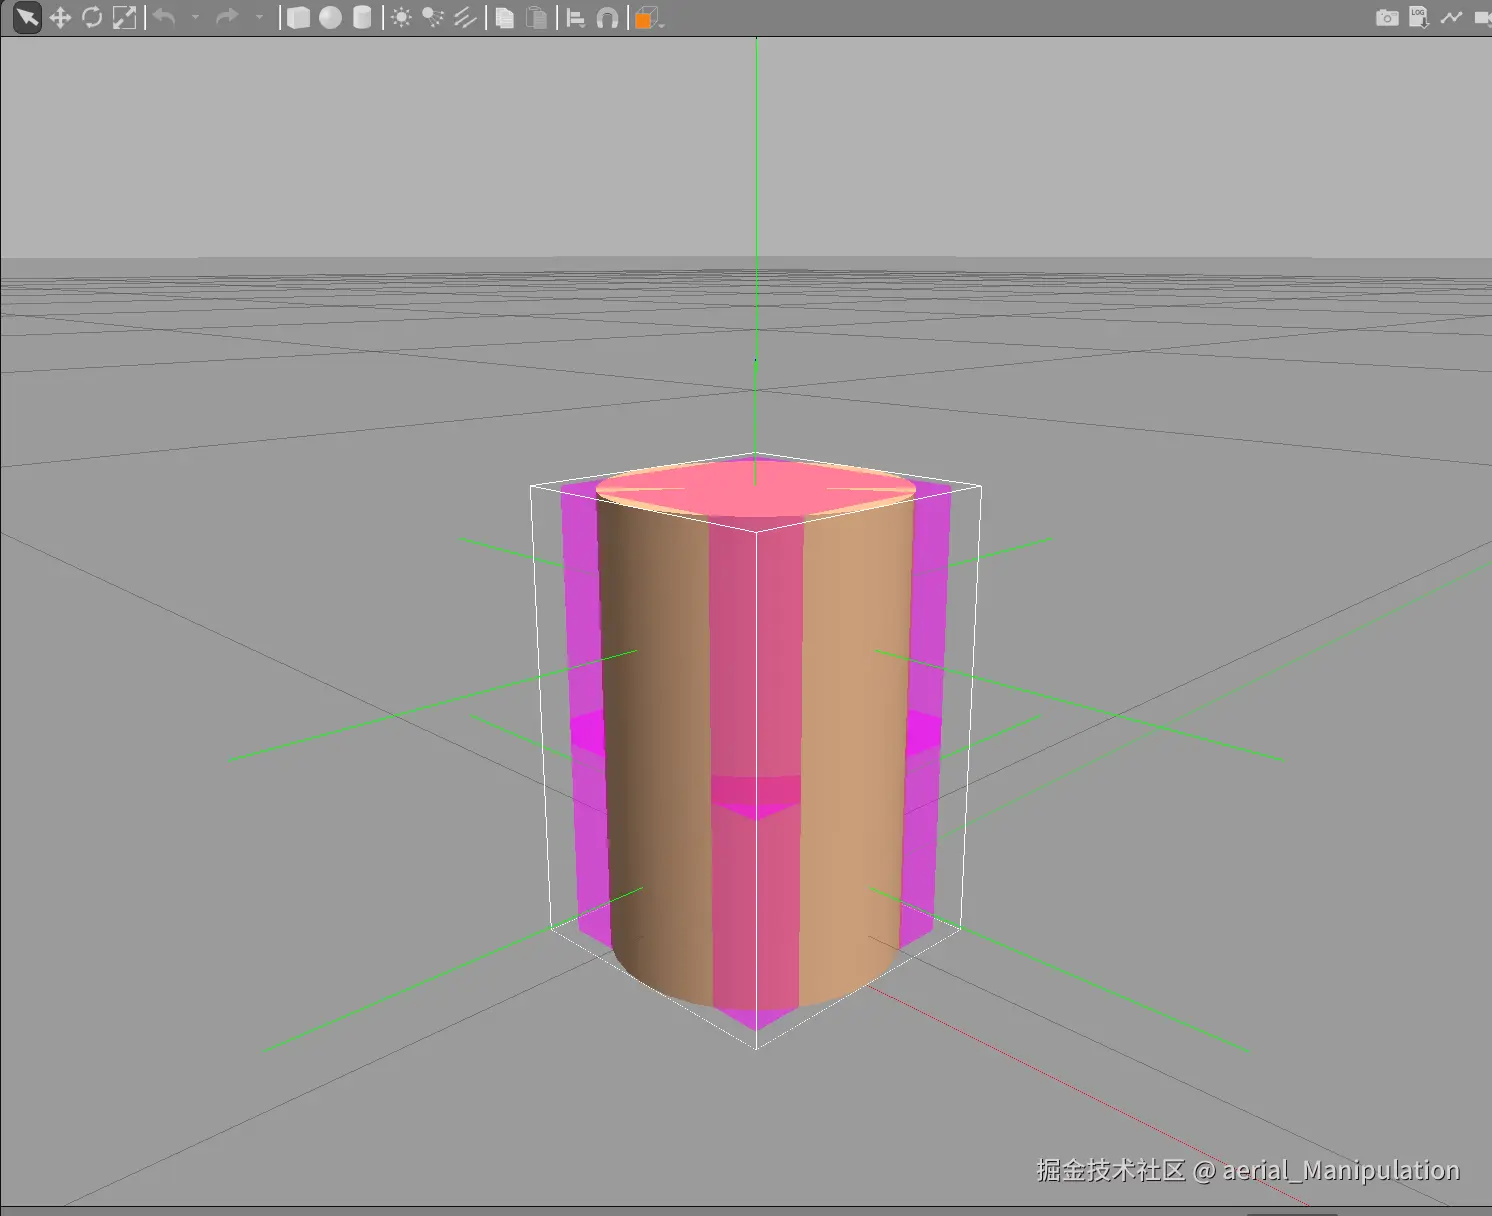Image resolution: width=1492 pixels, height=1216 pixels.
Task: Enable the snap magnet tool
Action: (607, 18)
